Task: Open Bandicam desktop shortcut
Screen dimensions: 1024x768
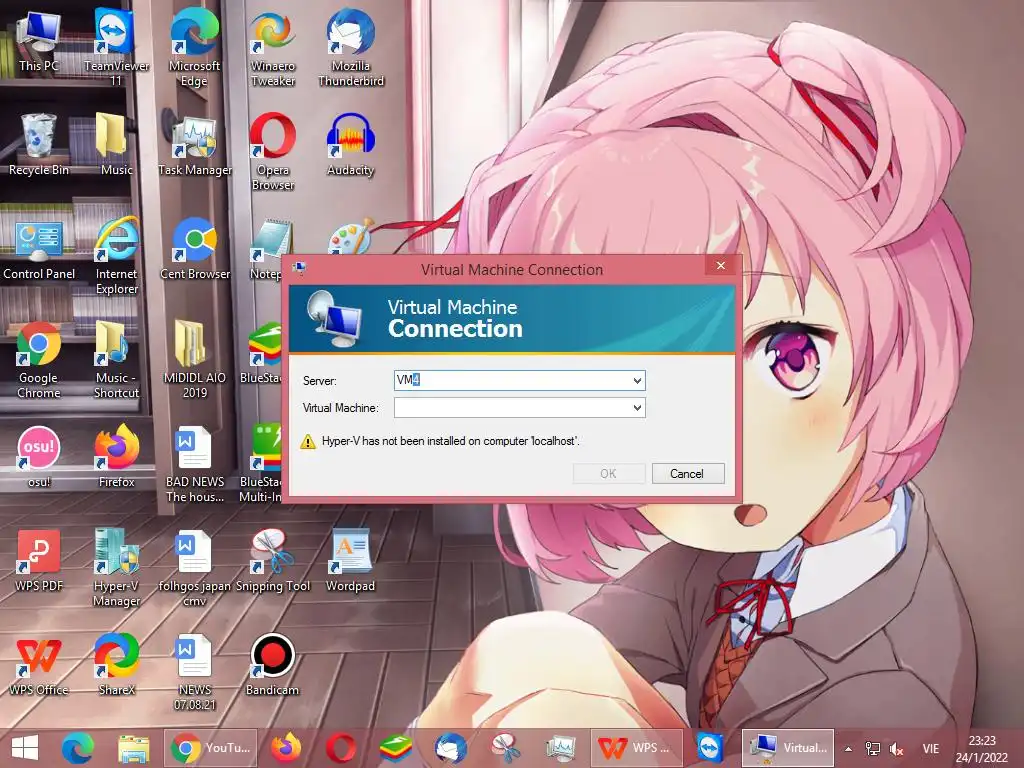Action: click(272, 665)
